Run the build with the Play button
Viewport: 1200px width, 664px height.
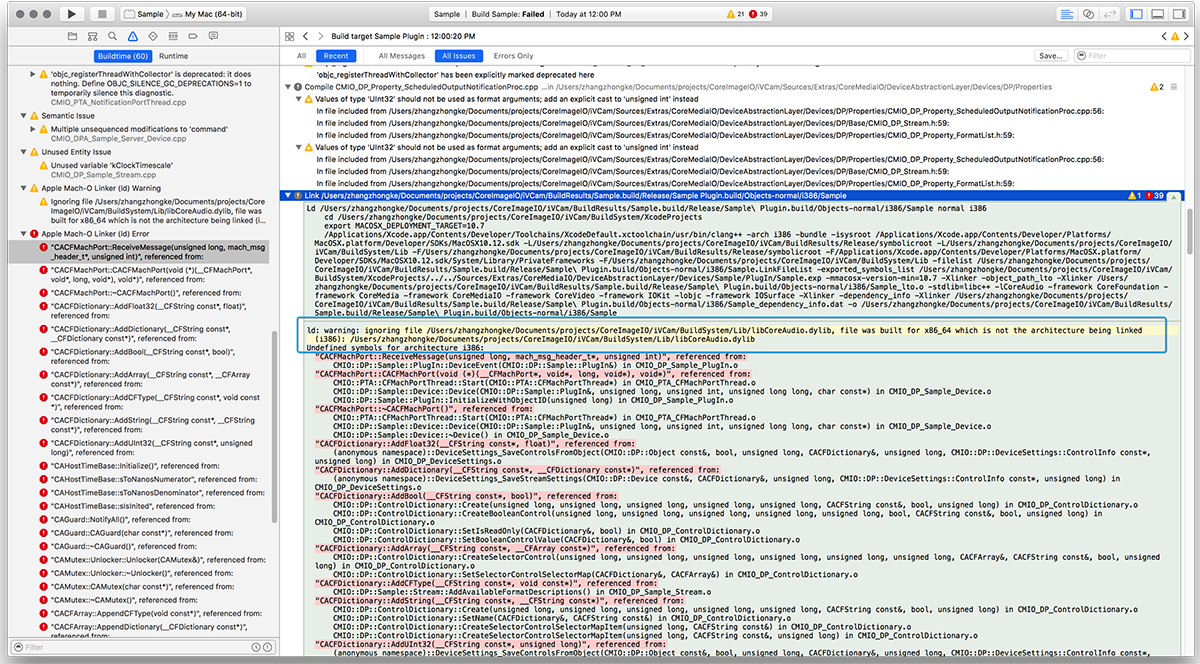(x=70, y=14)
